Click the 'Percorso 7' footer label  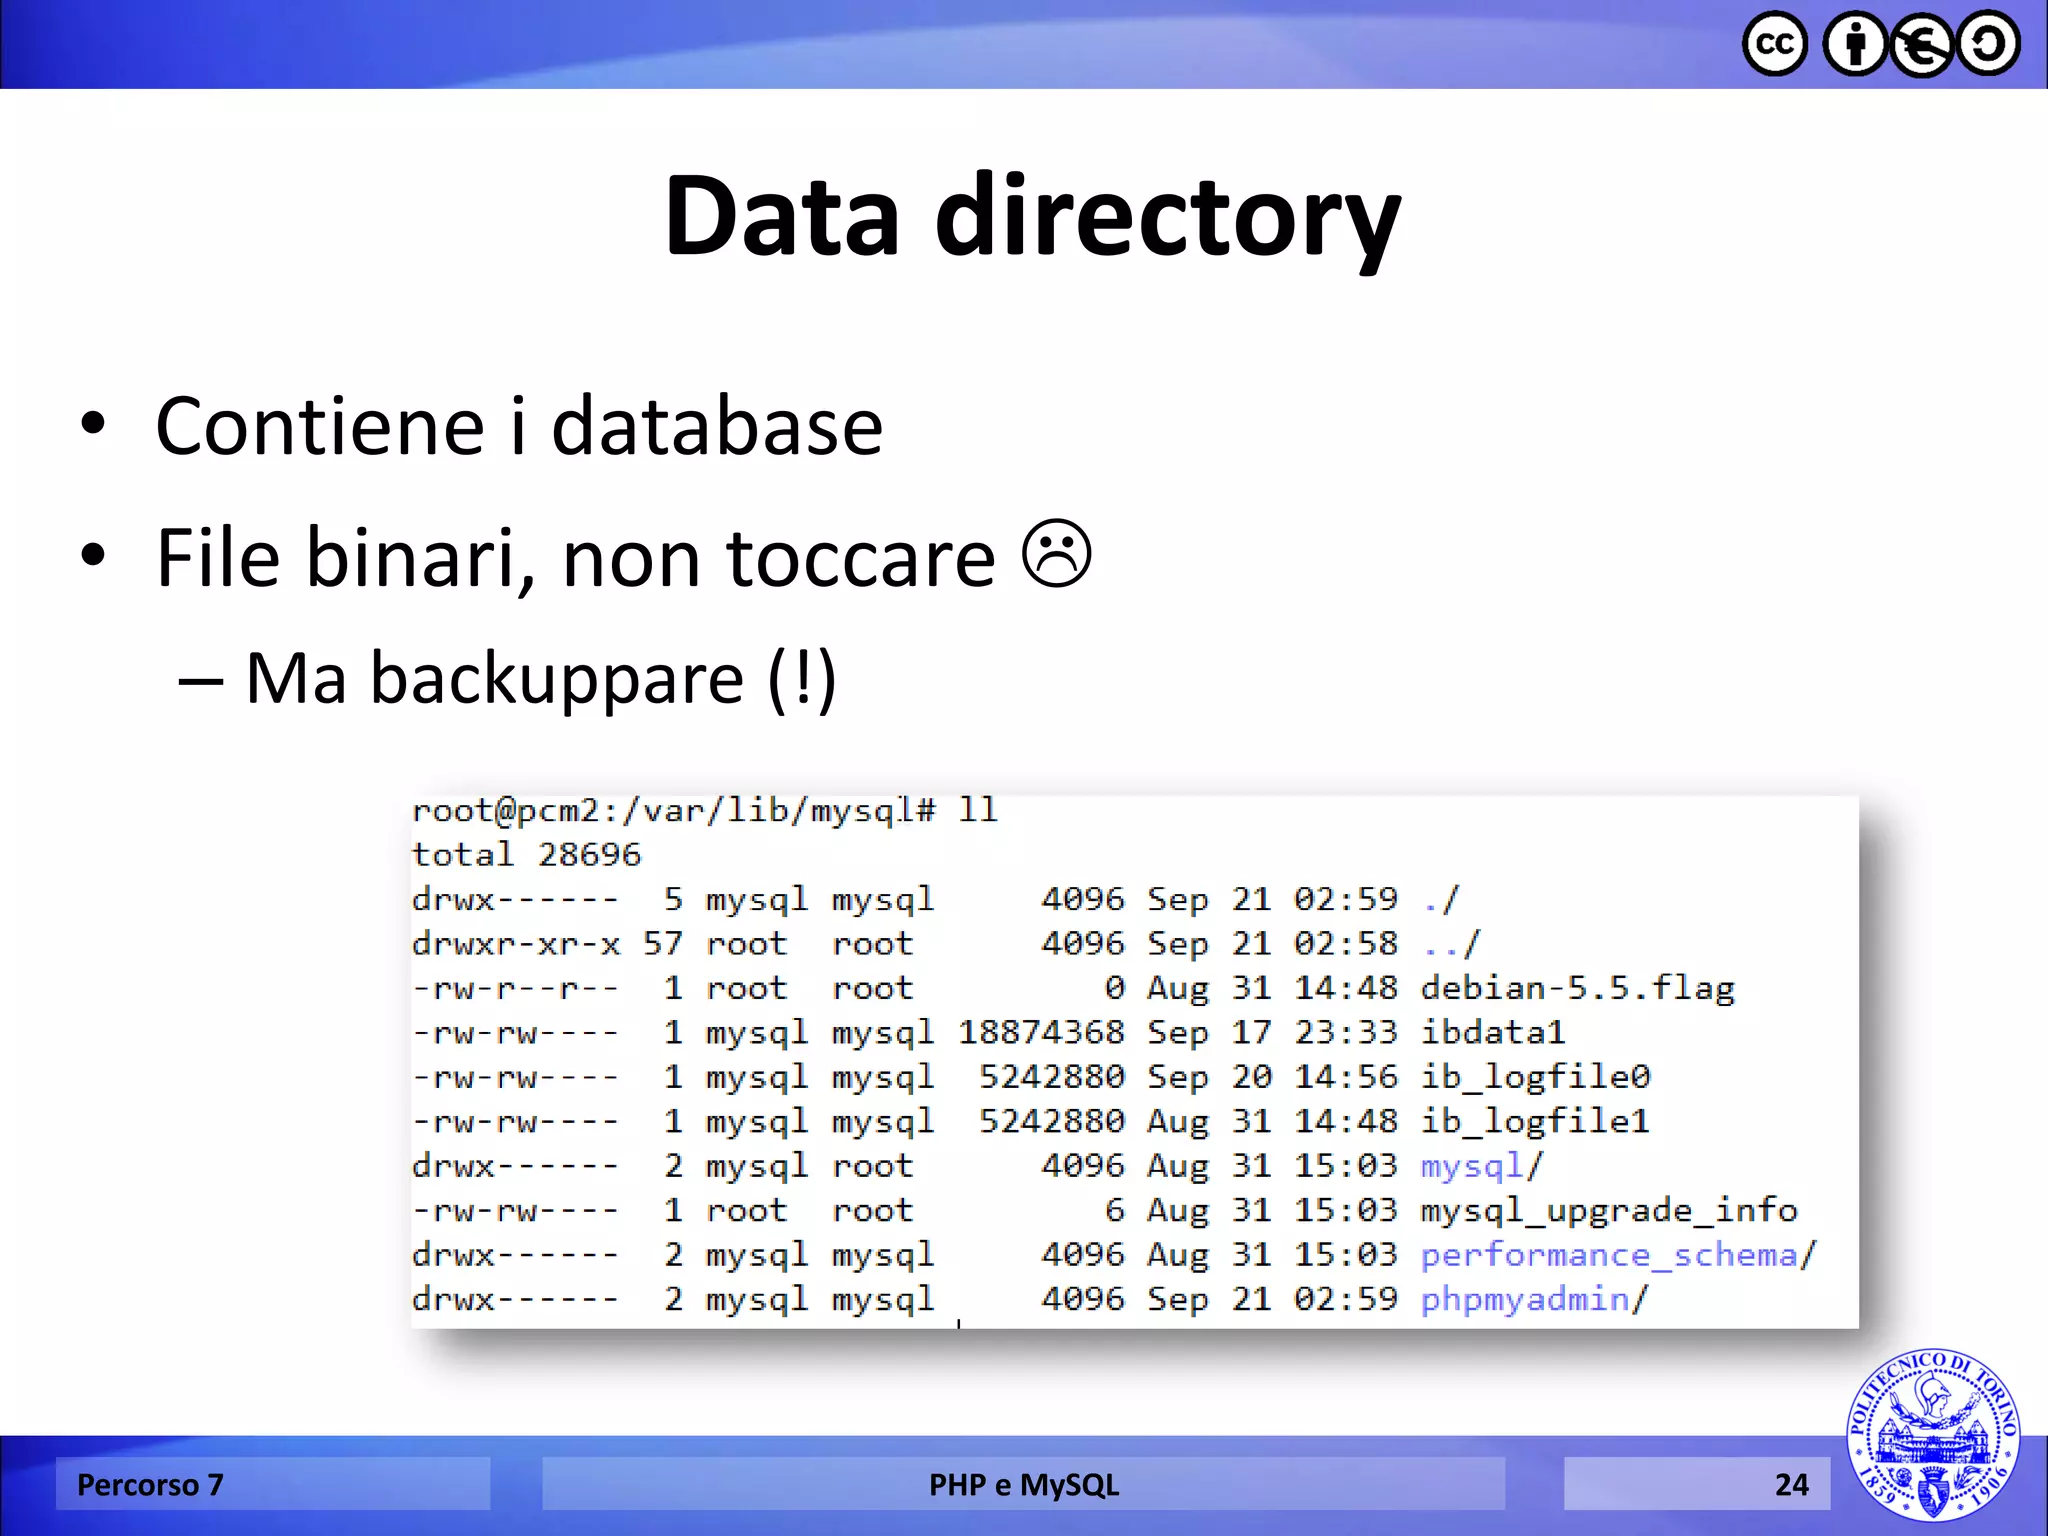tap(150, 1485)
